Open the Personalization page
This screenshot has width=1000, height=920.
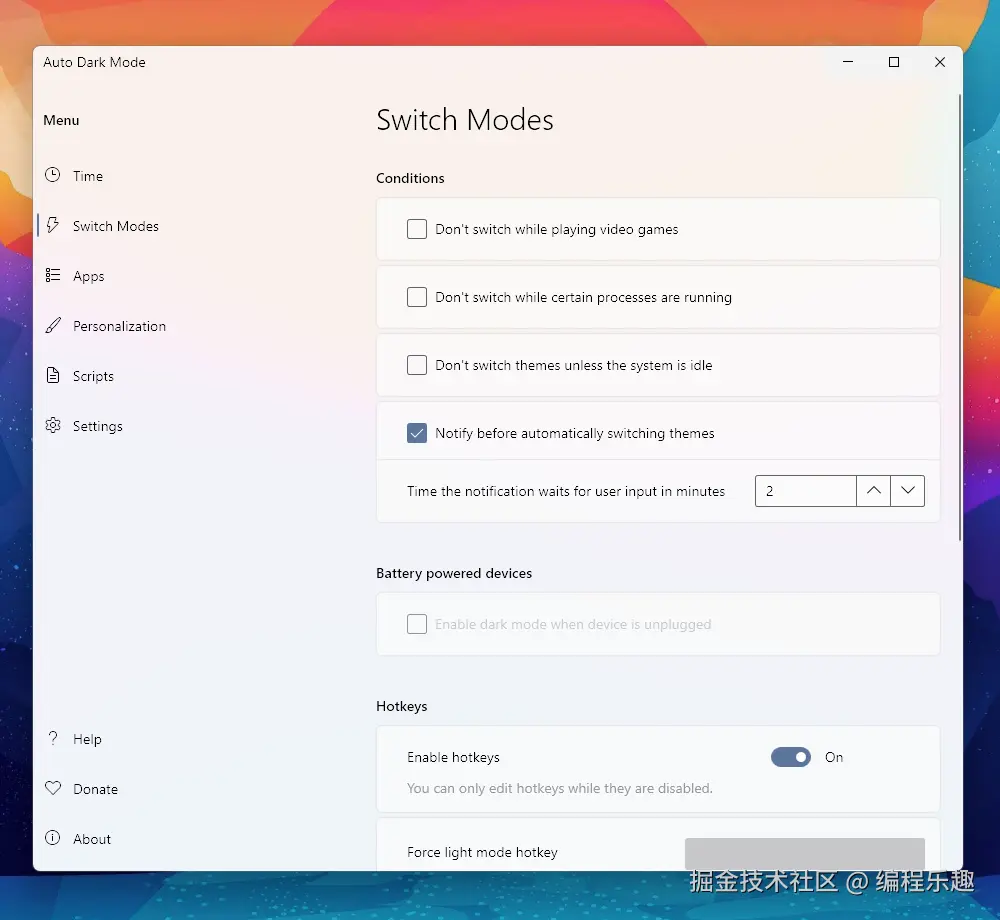(x=119, y=326)
